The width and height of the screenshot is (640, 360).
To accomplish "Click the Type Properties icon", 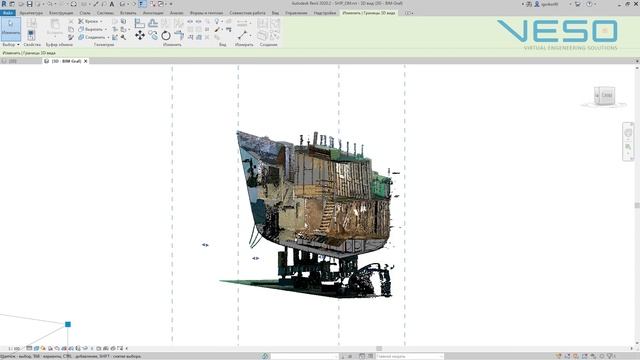I will (31, 24).
